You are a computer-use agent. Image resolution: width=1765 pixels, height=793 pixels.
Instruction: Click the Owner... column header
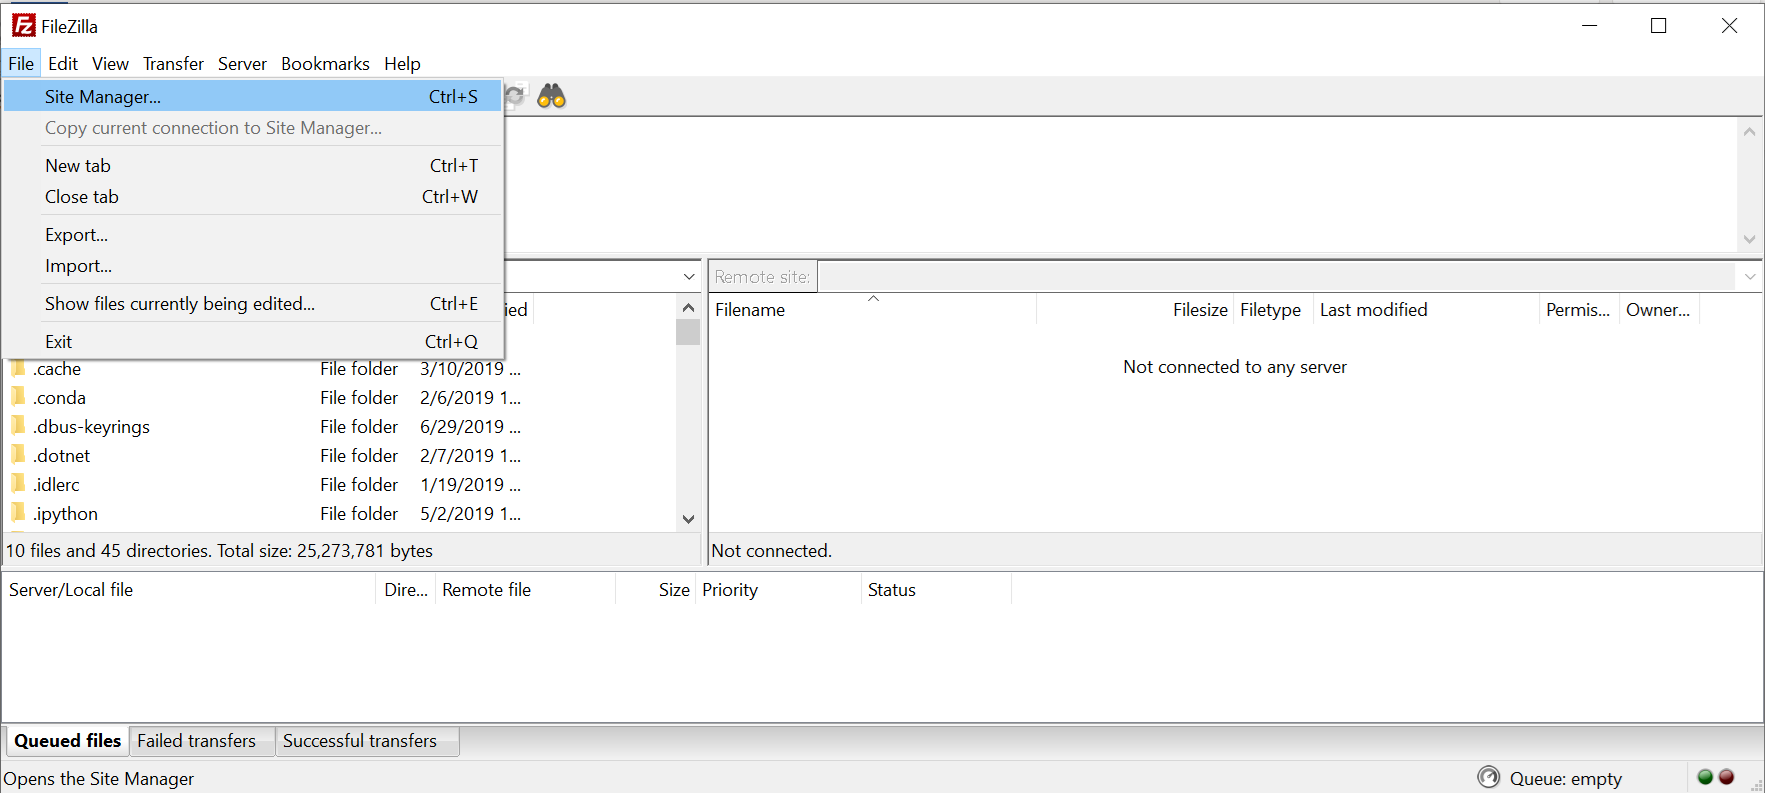click(x=1659, y=309)
